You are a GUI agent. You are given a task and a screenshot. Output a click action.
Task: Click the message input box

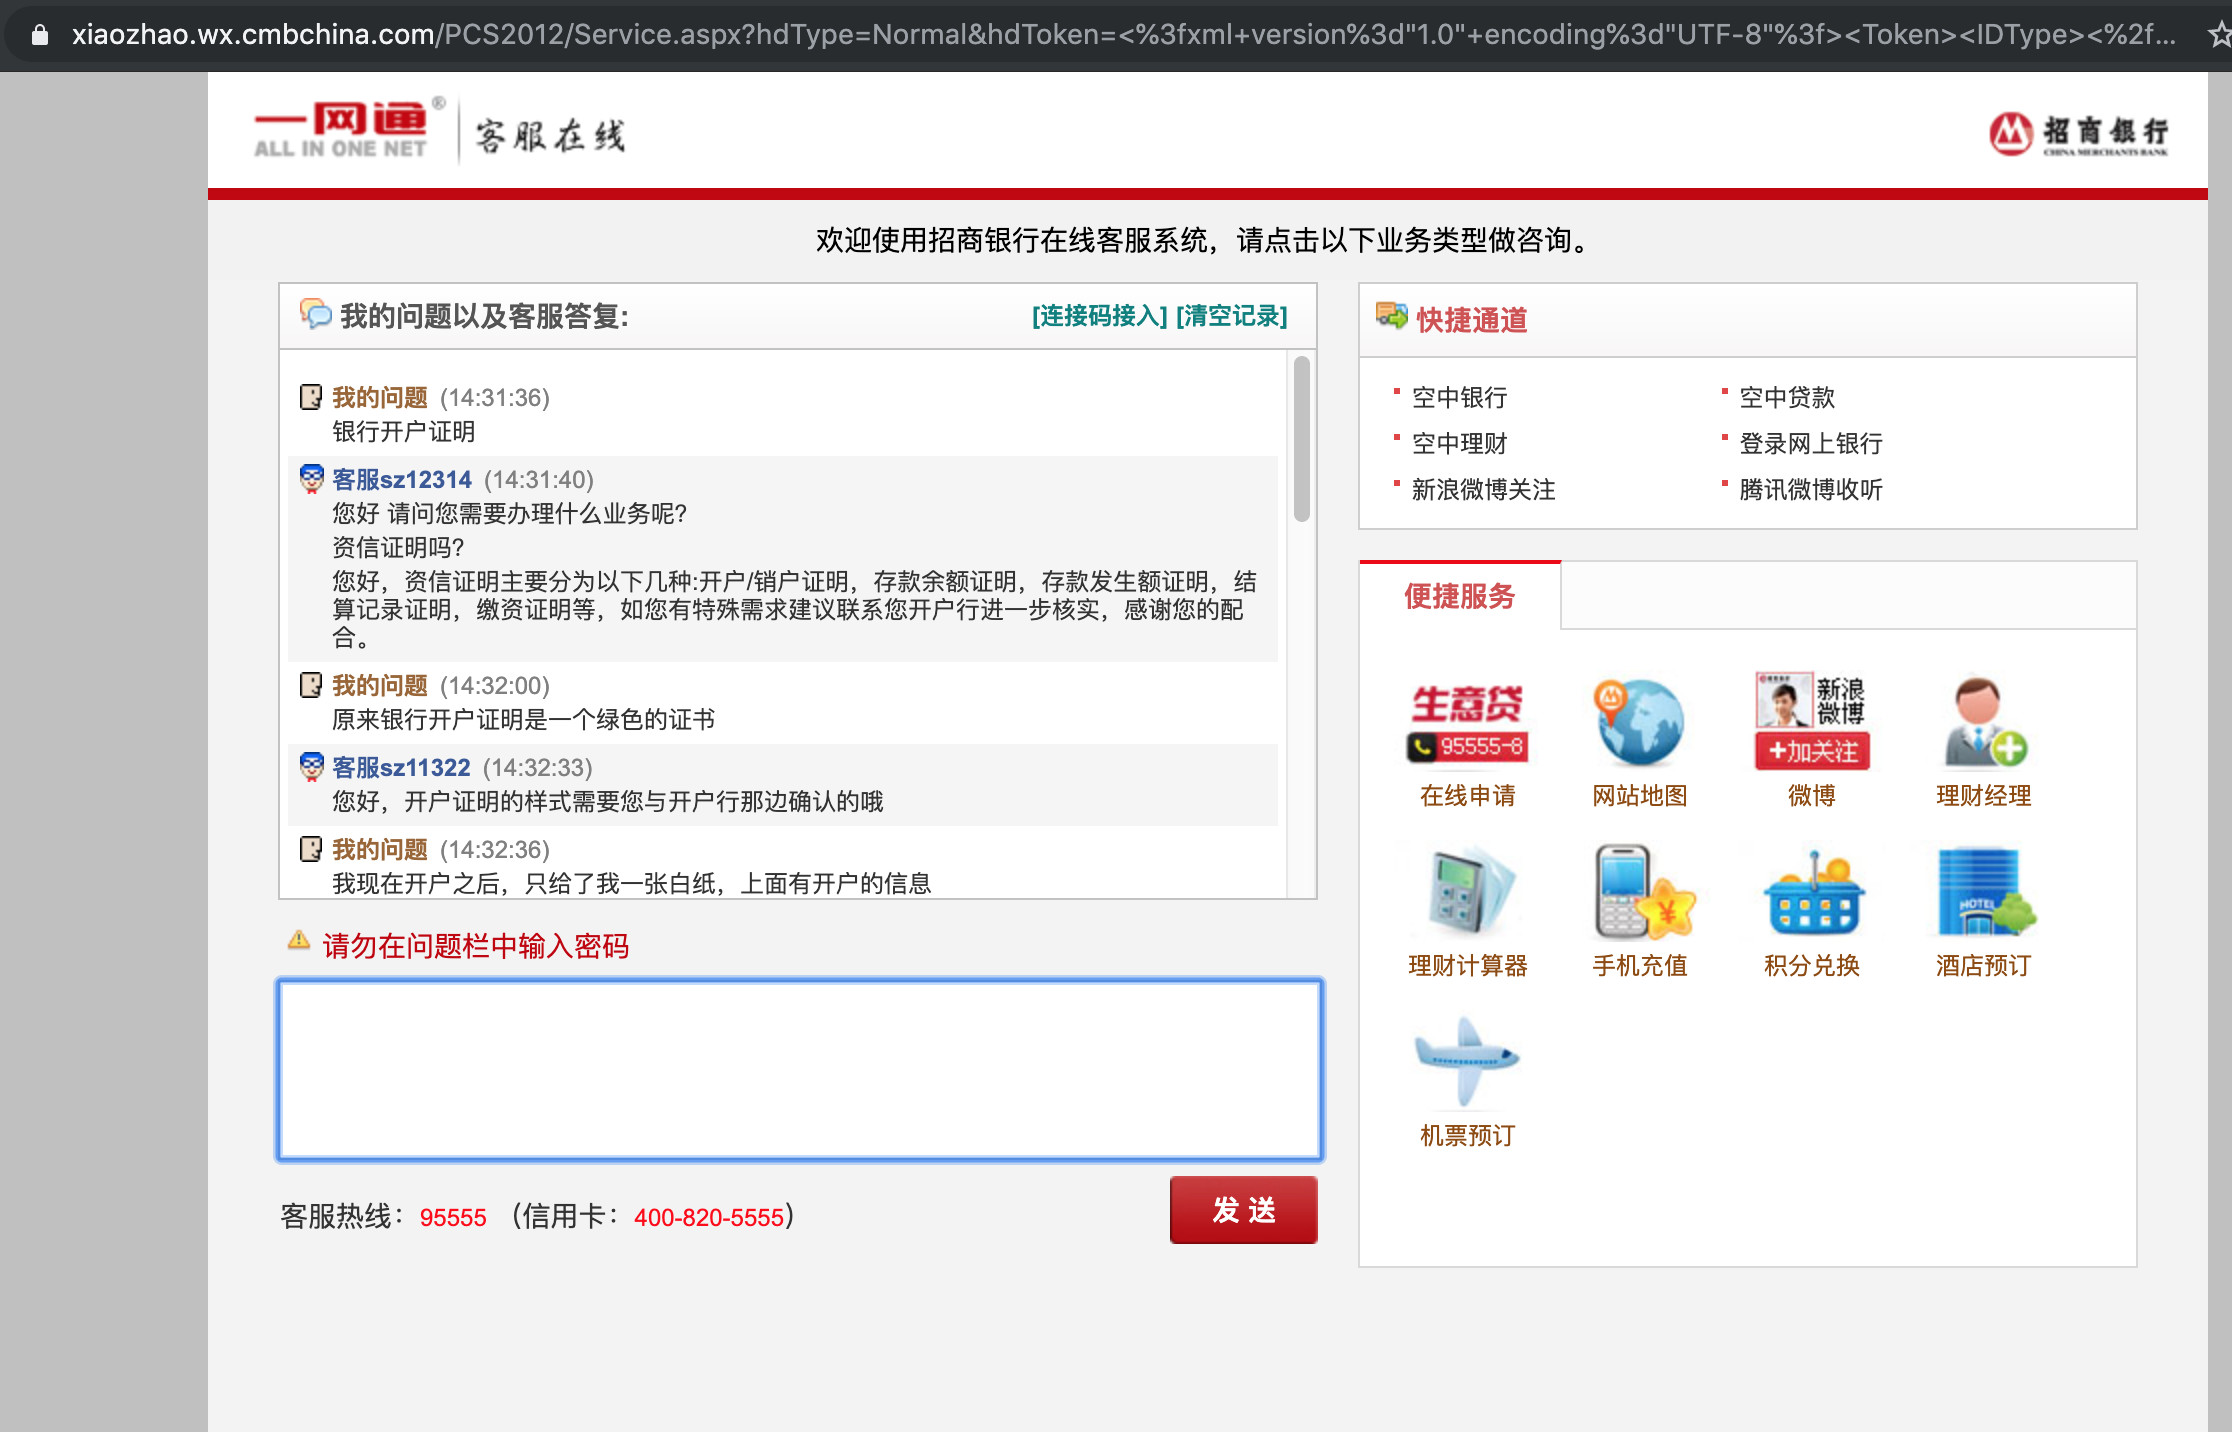point(797,1068)
